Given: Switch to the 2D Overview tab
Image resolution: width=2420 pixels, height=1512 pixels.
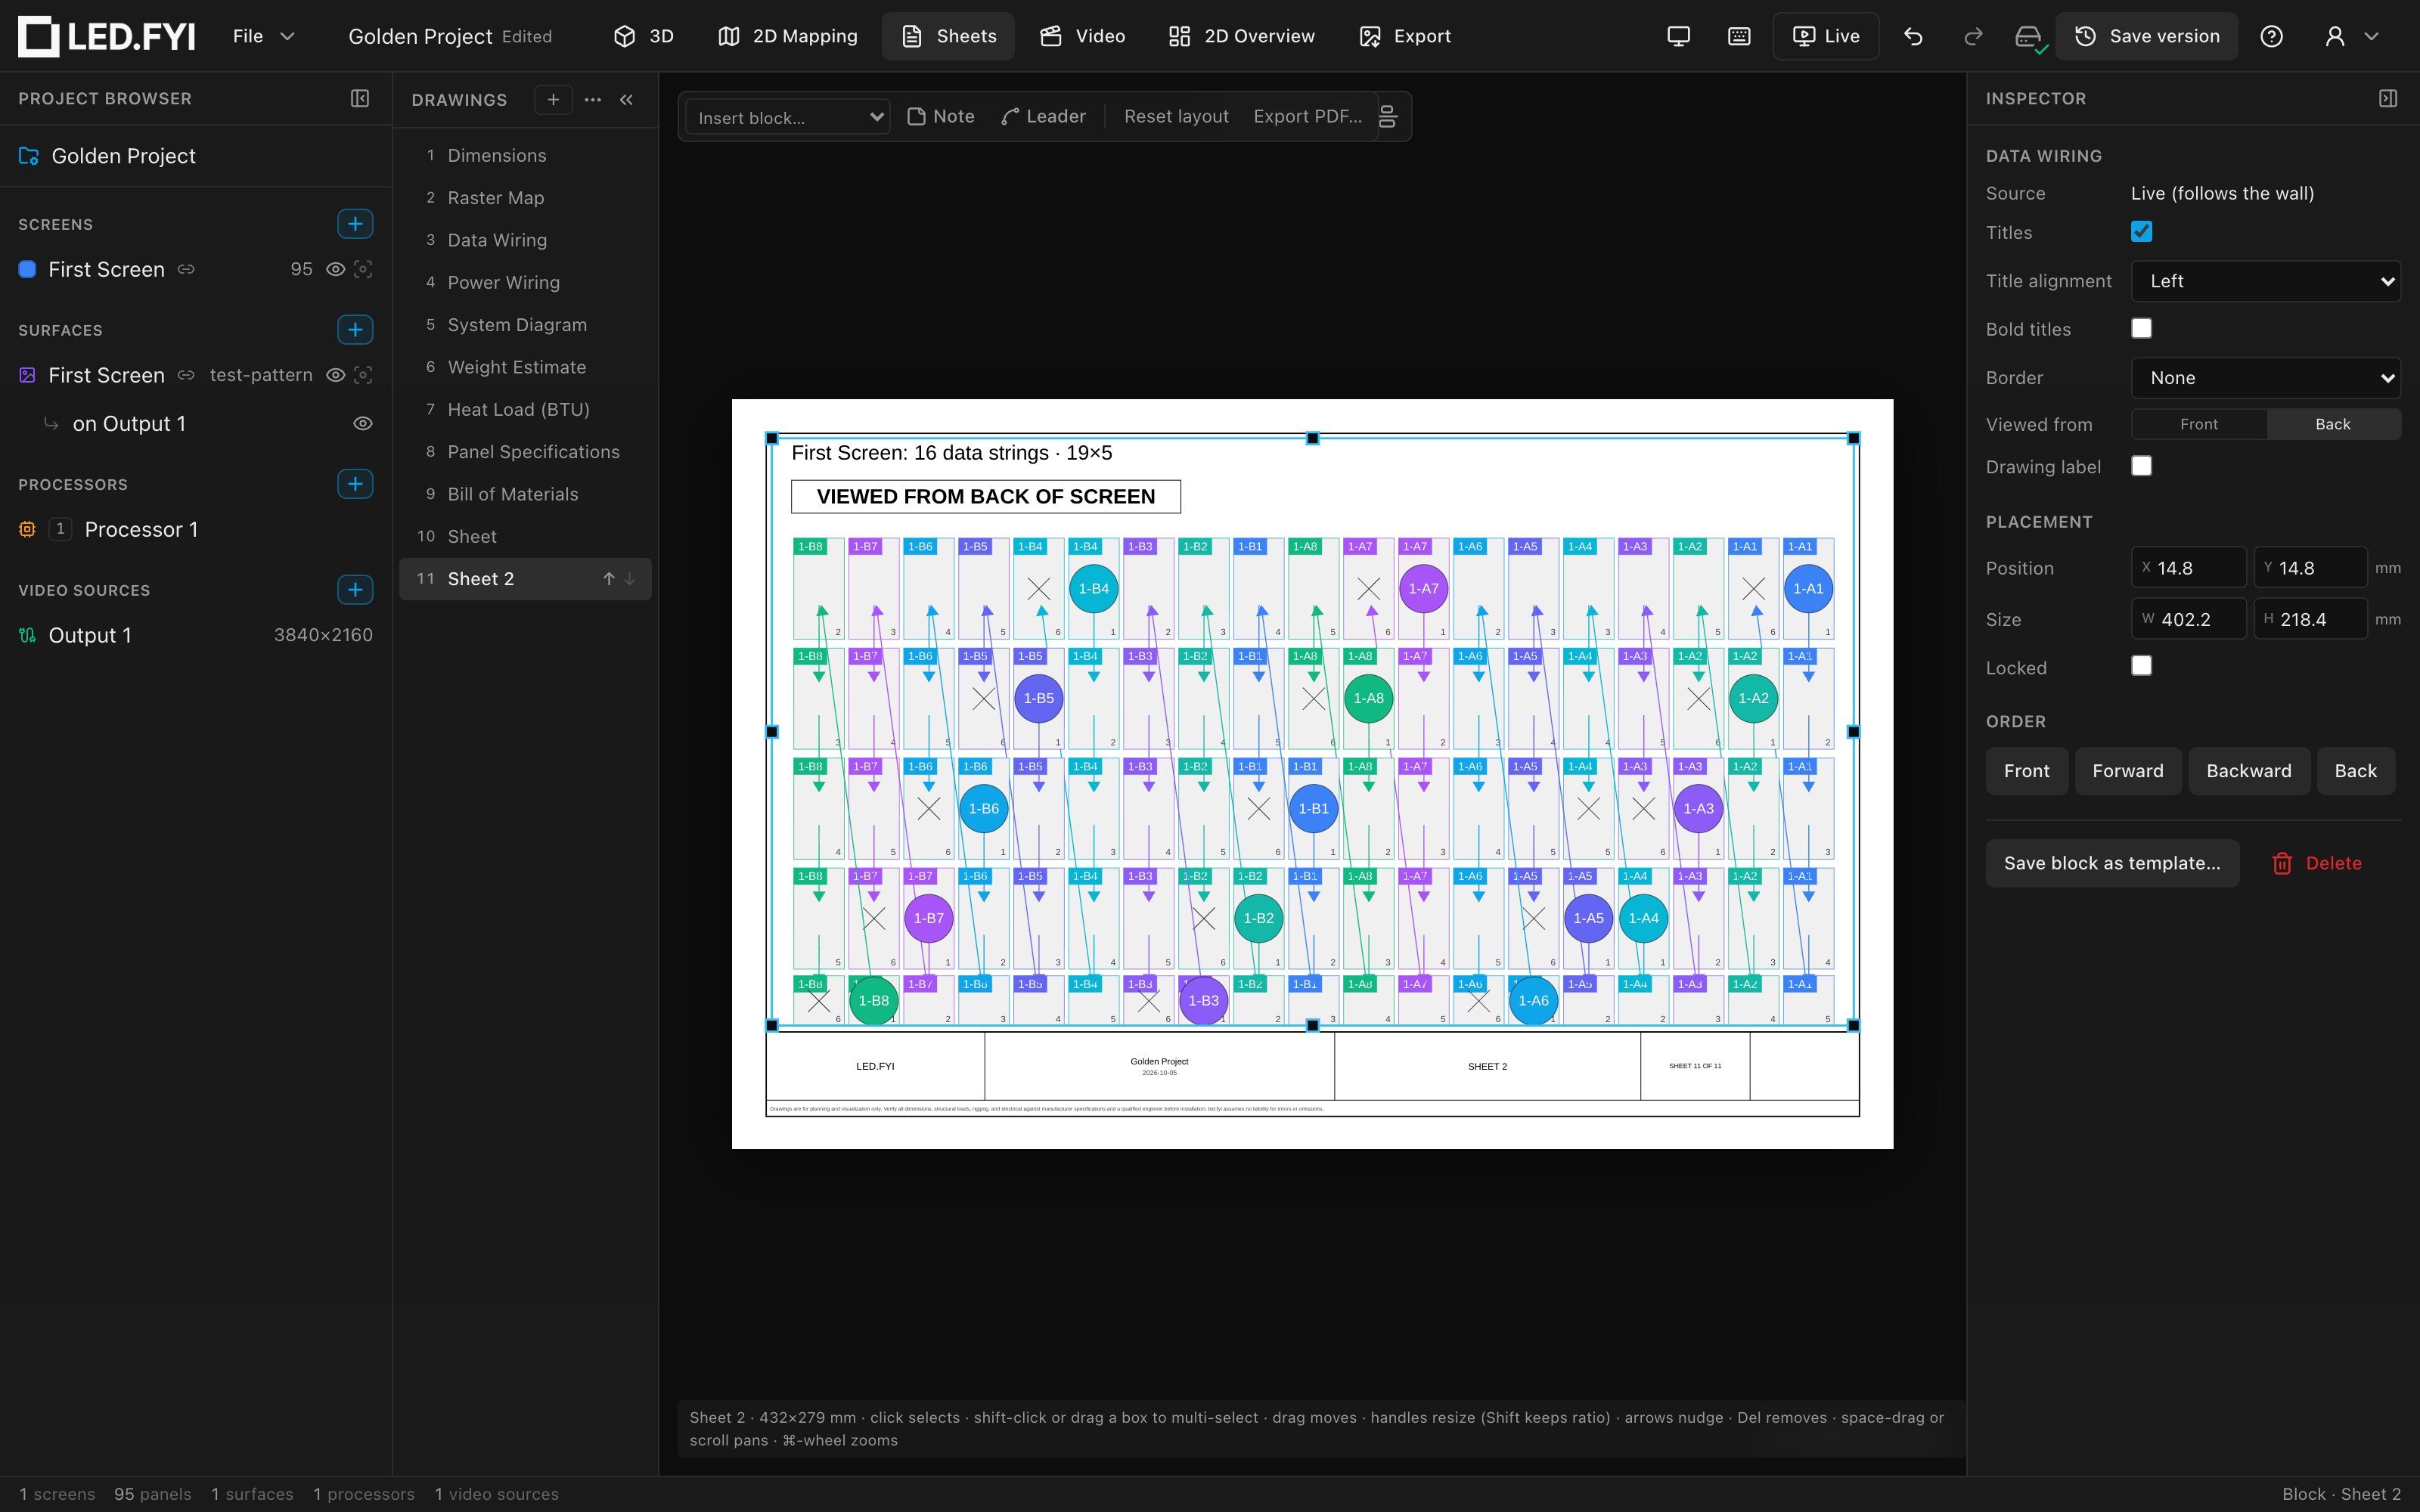Looking at the screenshot, I should 1242,36.
